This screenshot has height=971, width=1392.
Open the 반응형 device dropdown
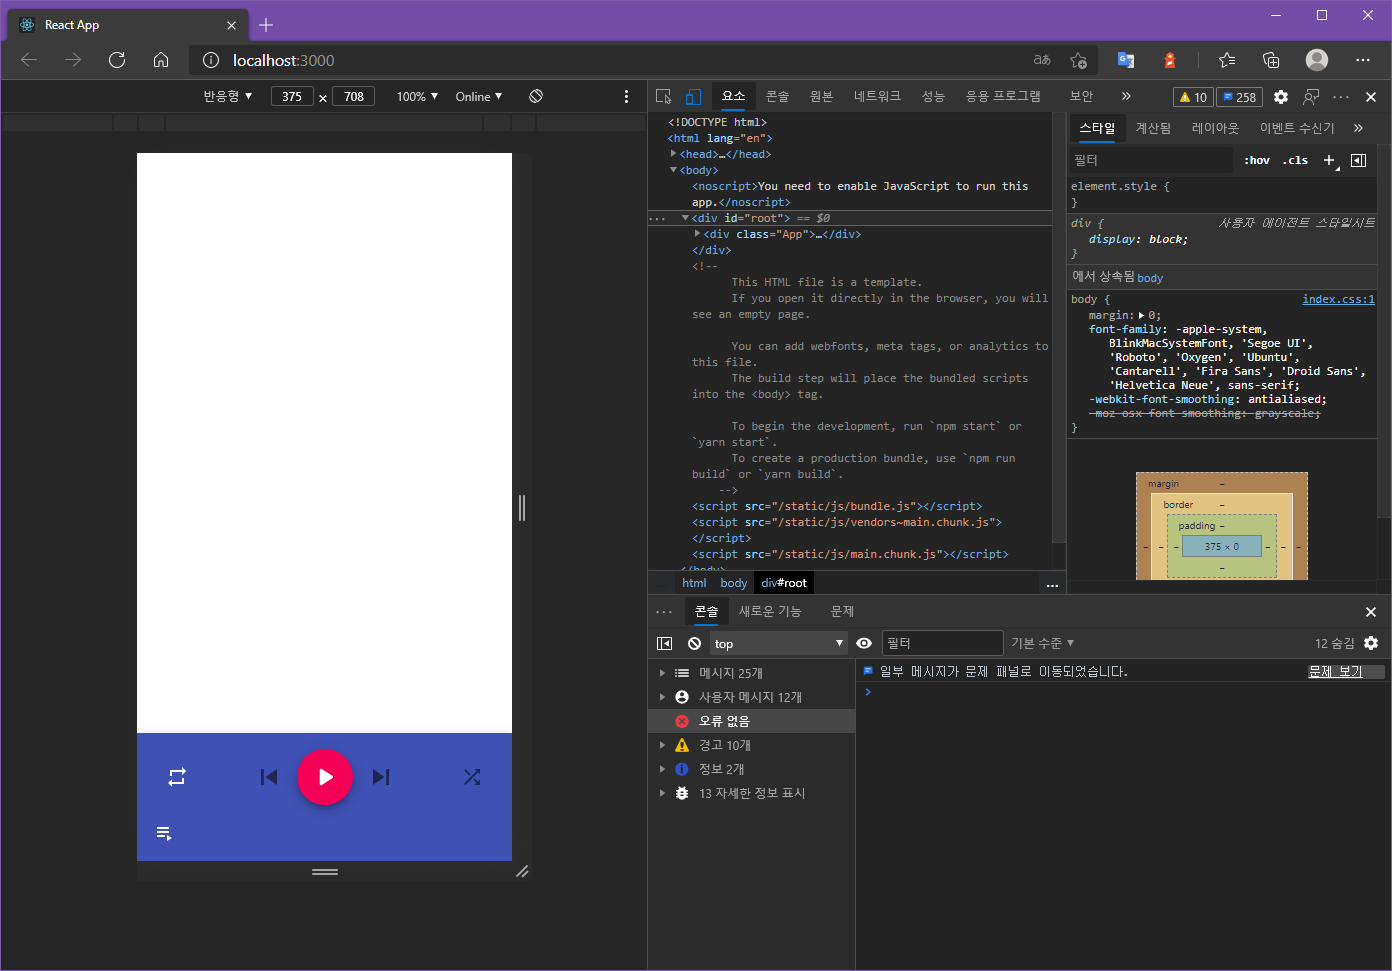[228, 96]
